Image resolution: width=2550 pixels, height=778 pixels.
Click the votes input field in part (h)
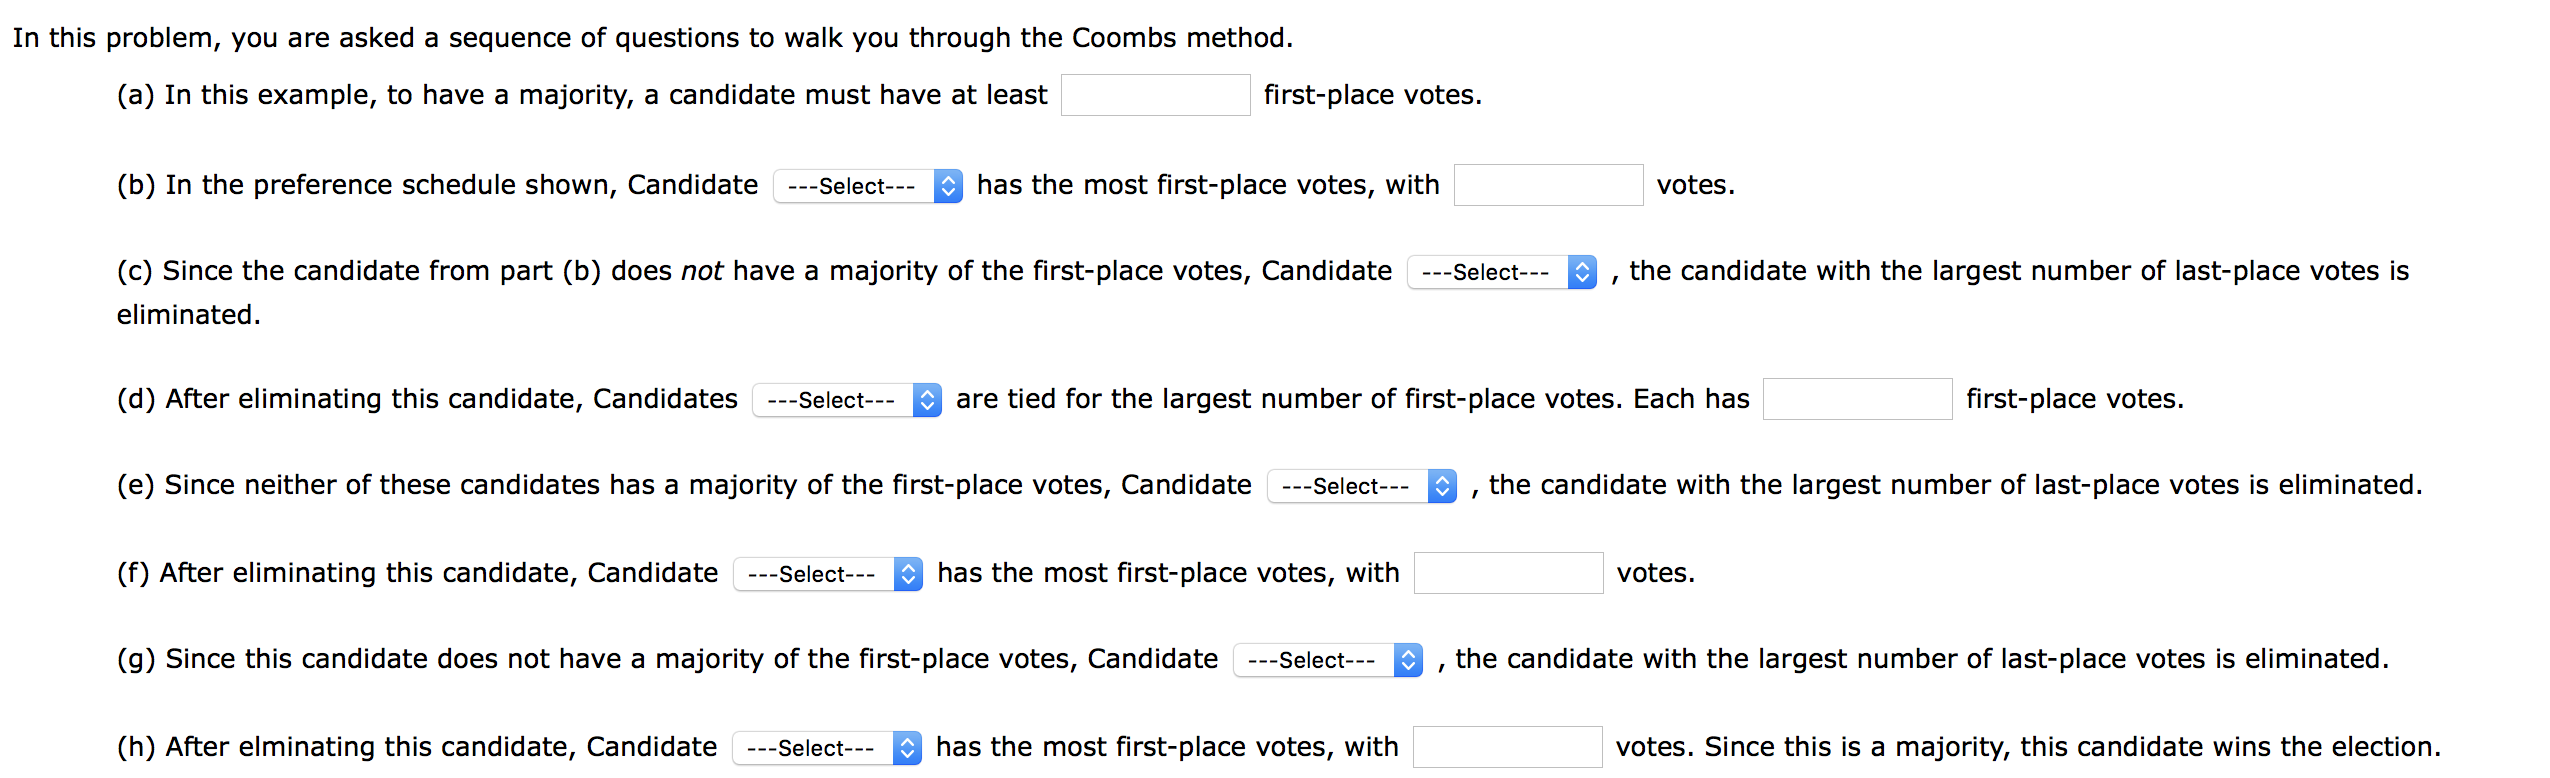click(x=1507, y=747)
